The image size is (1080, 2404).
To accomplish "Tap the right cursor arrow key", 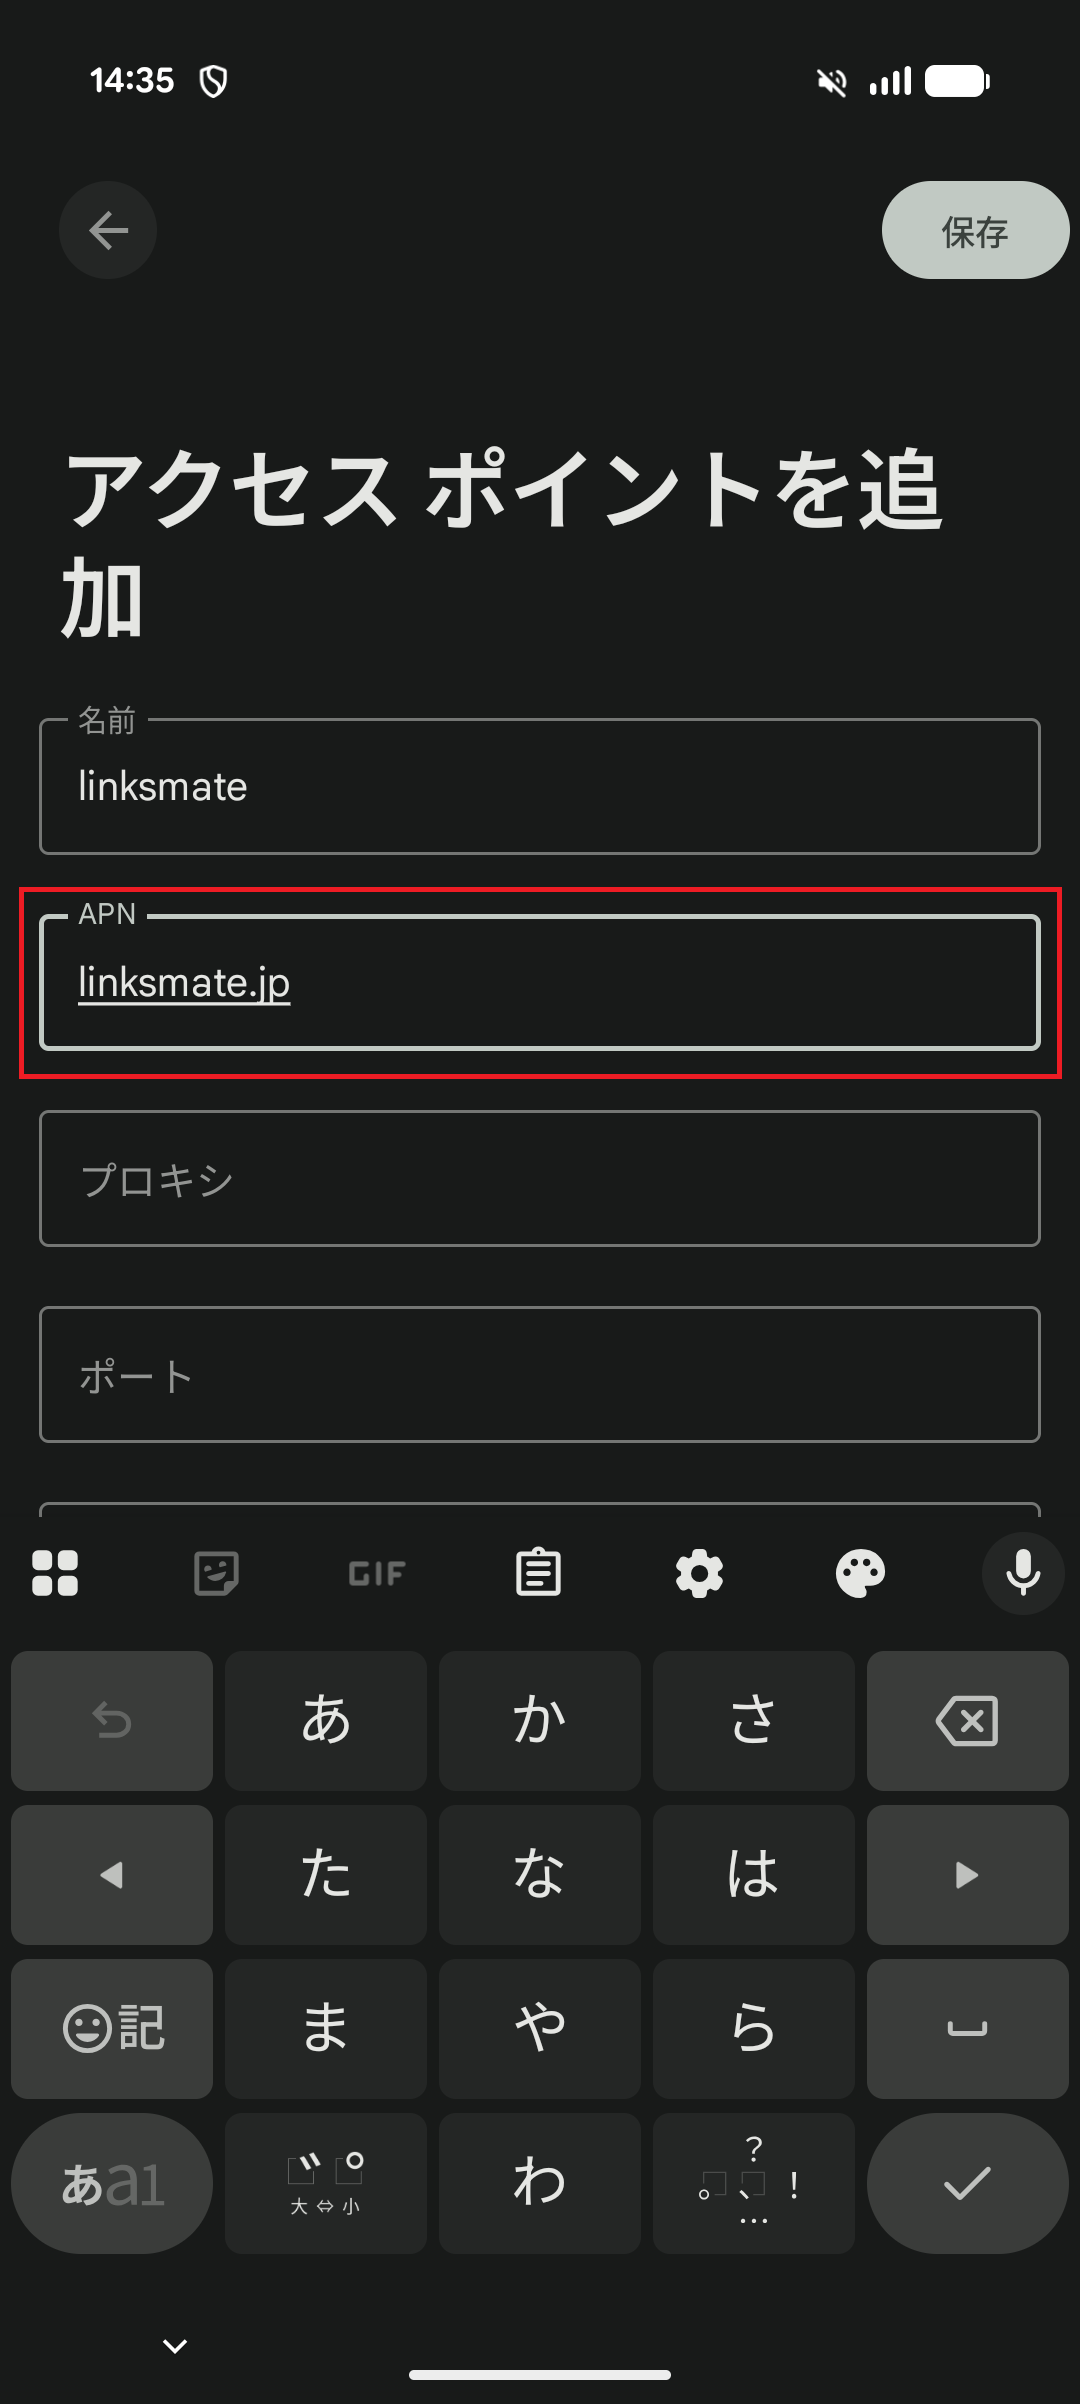I will 967,1875.
